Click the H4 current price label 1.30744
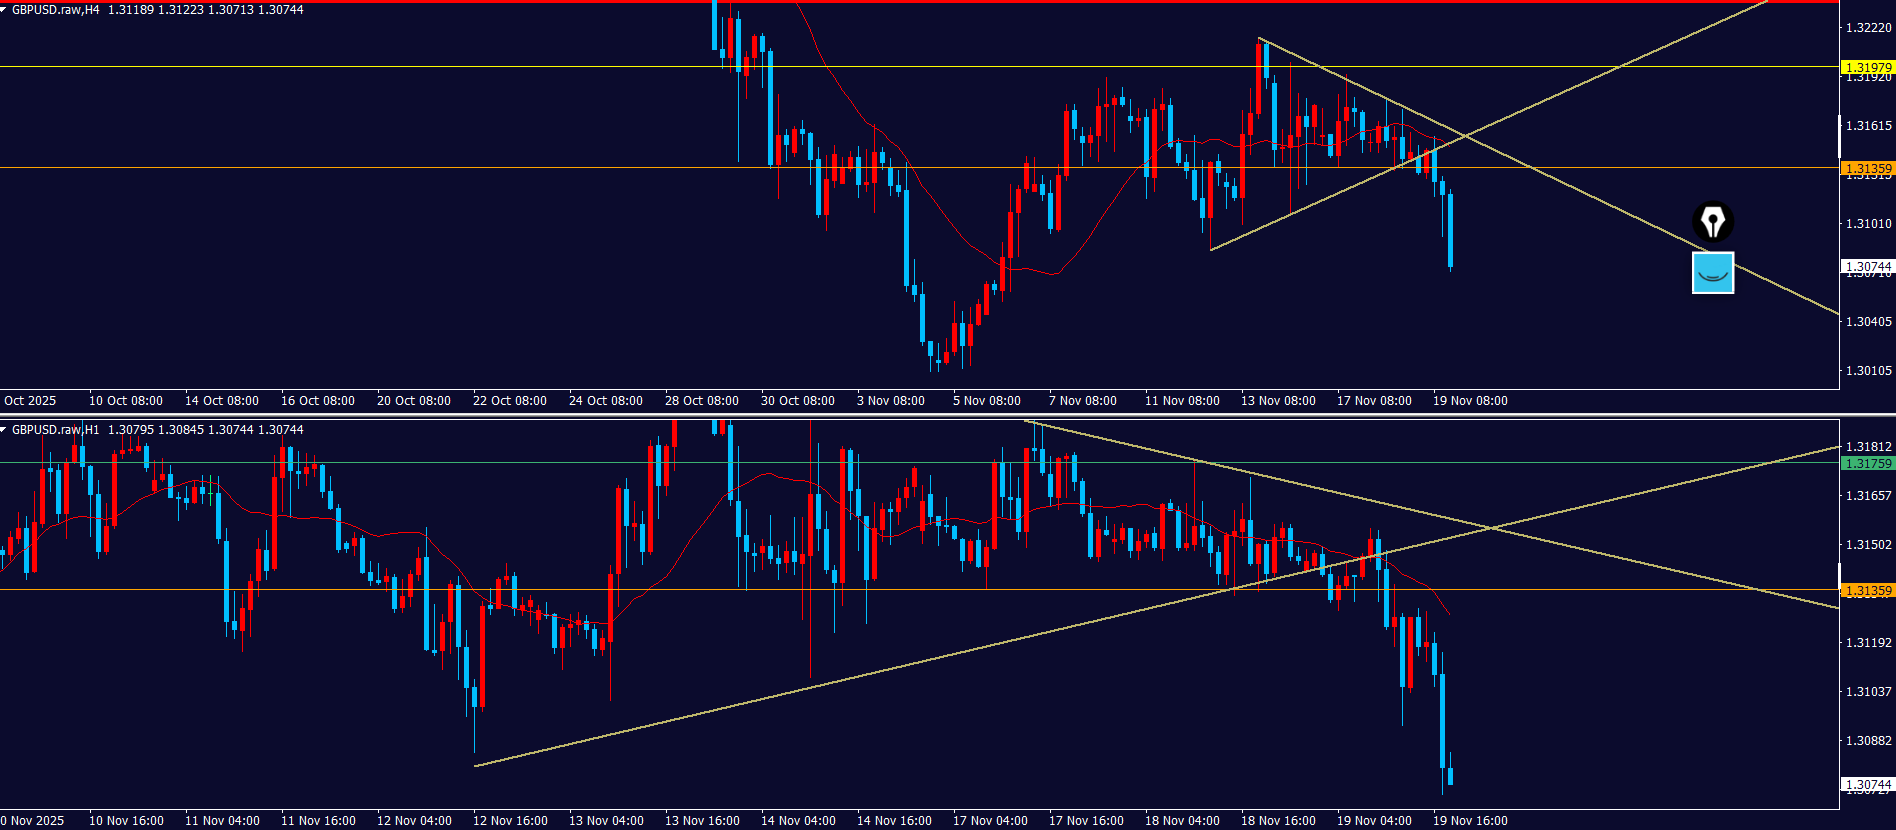 tap(1867, 266)
